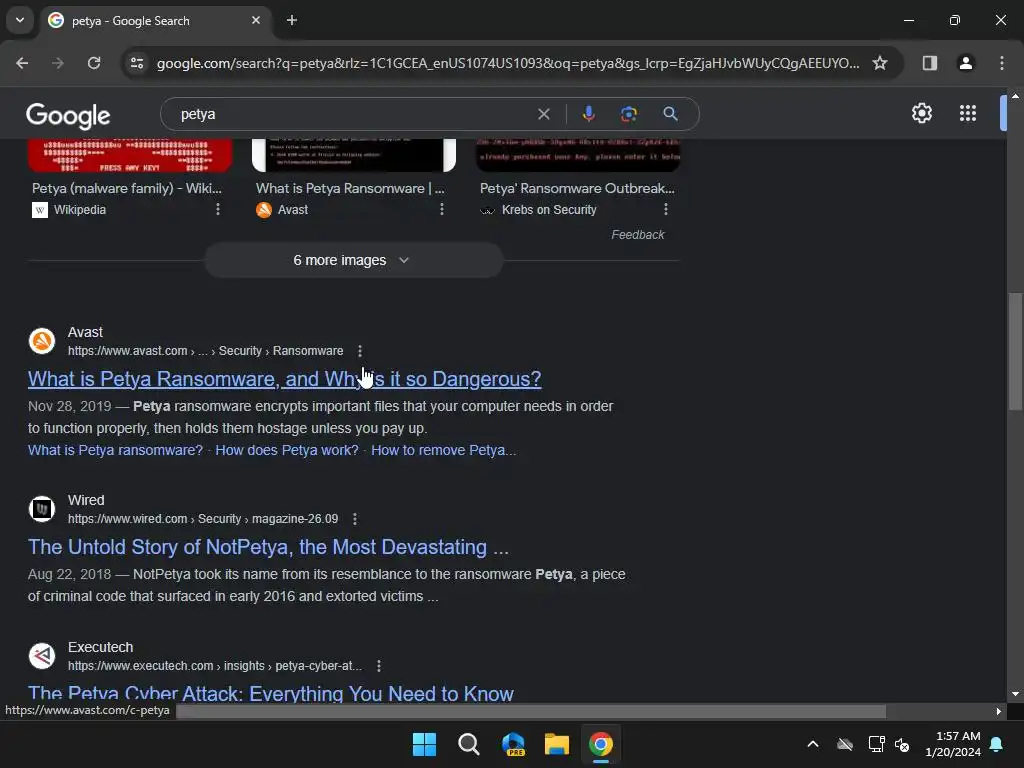Open network and volume tray icons
Viewport: 1024px width, 768px height.
coord(889,744)
